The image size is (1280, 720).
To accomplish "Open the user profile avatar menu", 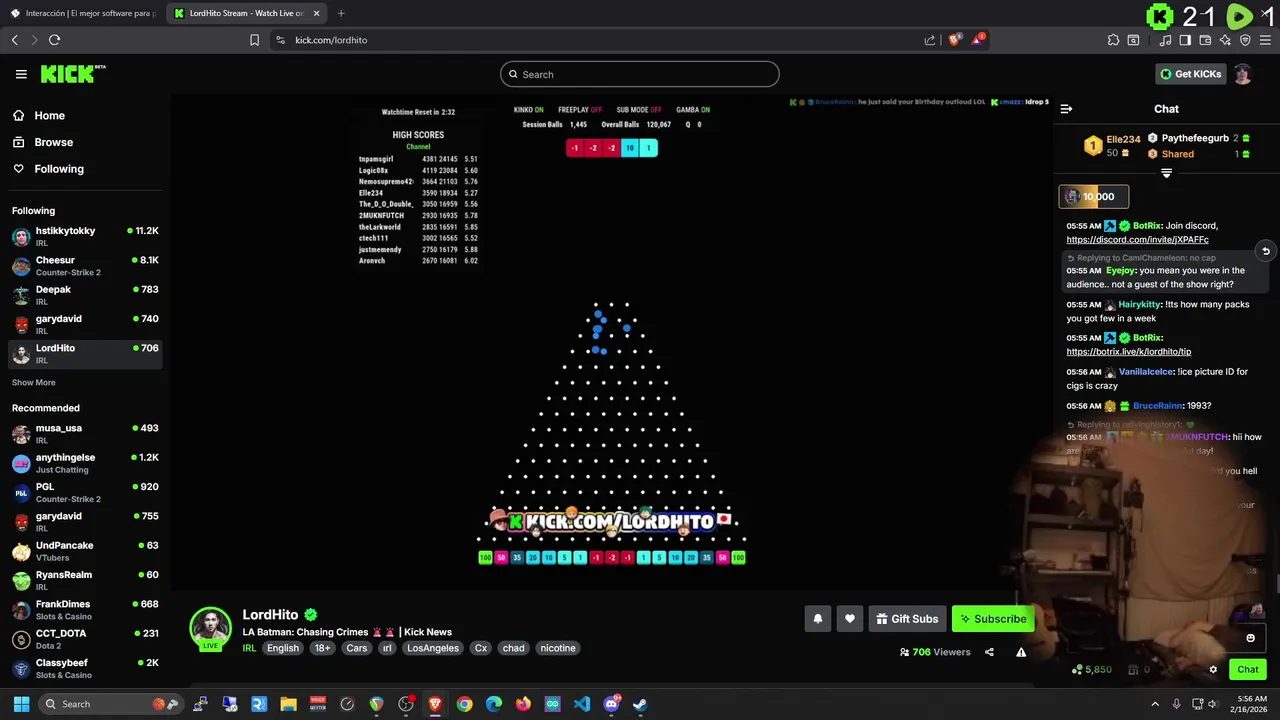I will (x=1242, y=74).
